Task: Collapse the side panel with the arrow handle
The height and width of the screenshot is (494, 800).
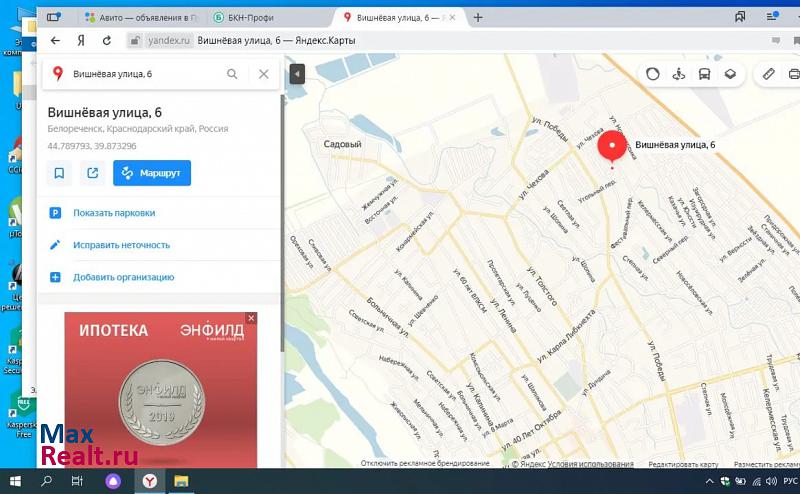Action: [297, 74]
